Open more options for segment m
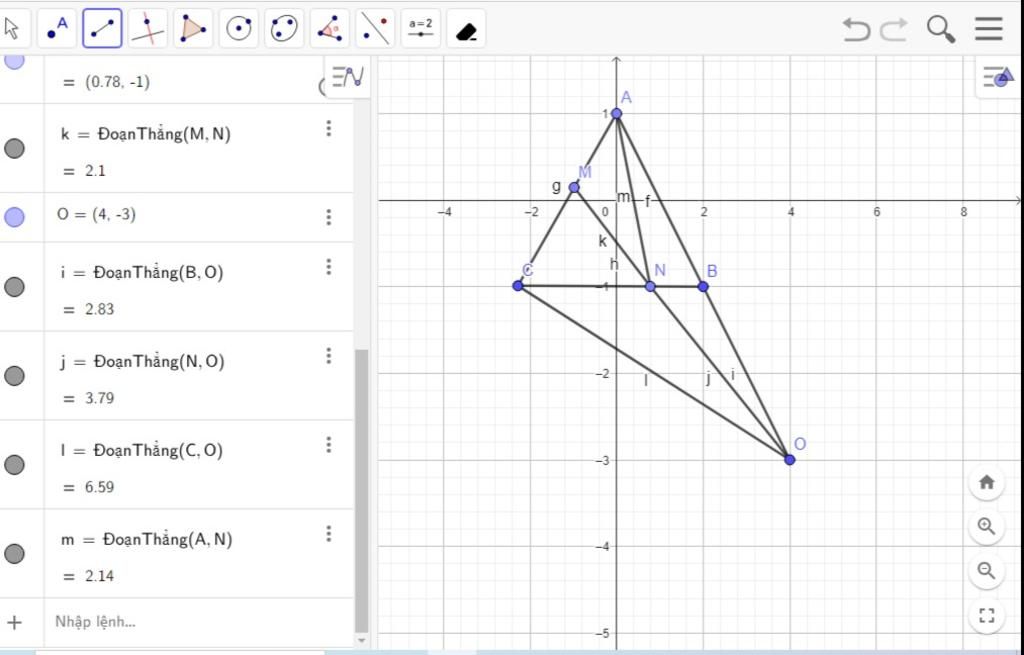The height and width of the screenshot is (655, 1024). 328,534
